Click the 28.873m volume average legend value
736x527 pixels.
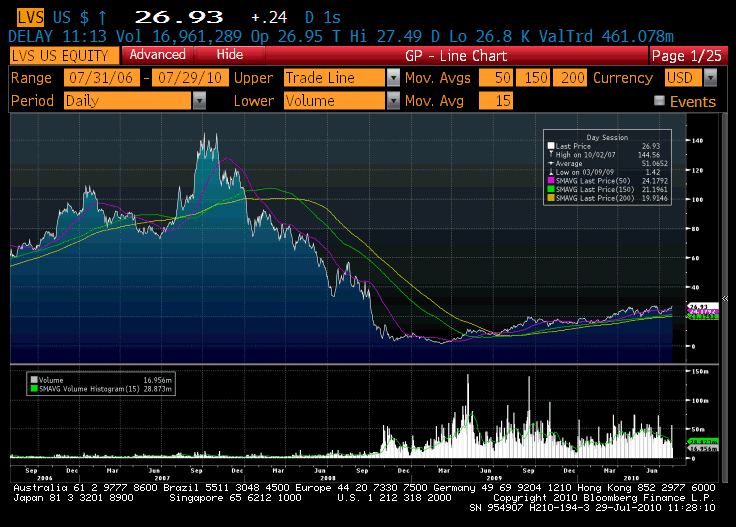(157, 389)
